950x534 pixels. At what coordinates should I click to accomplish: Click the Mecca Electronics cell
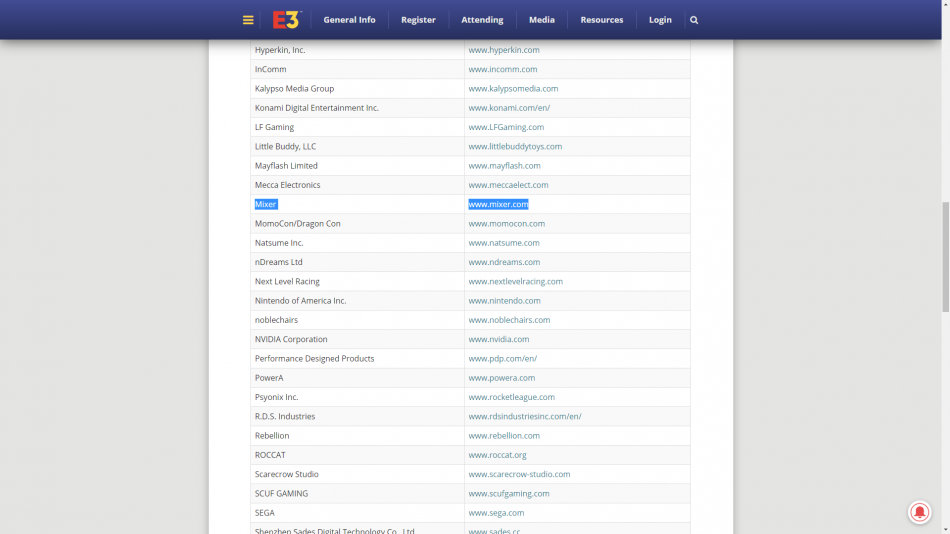357,185
